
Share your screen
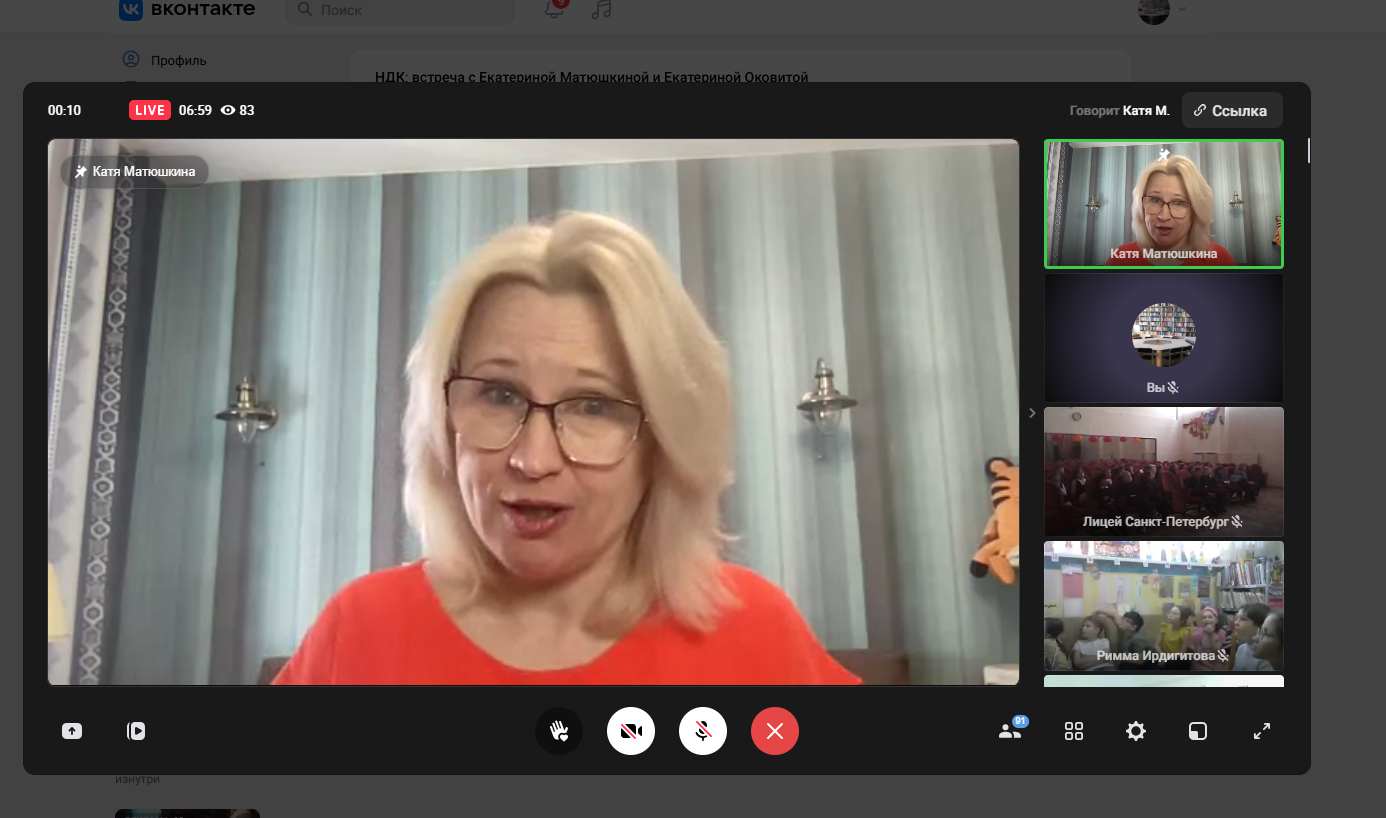[x=72, y=731]
